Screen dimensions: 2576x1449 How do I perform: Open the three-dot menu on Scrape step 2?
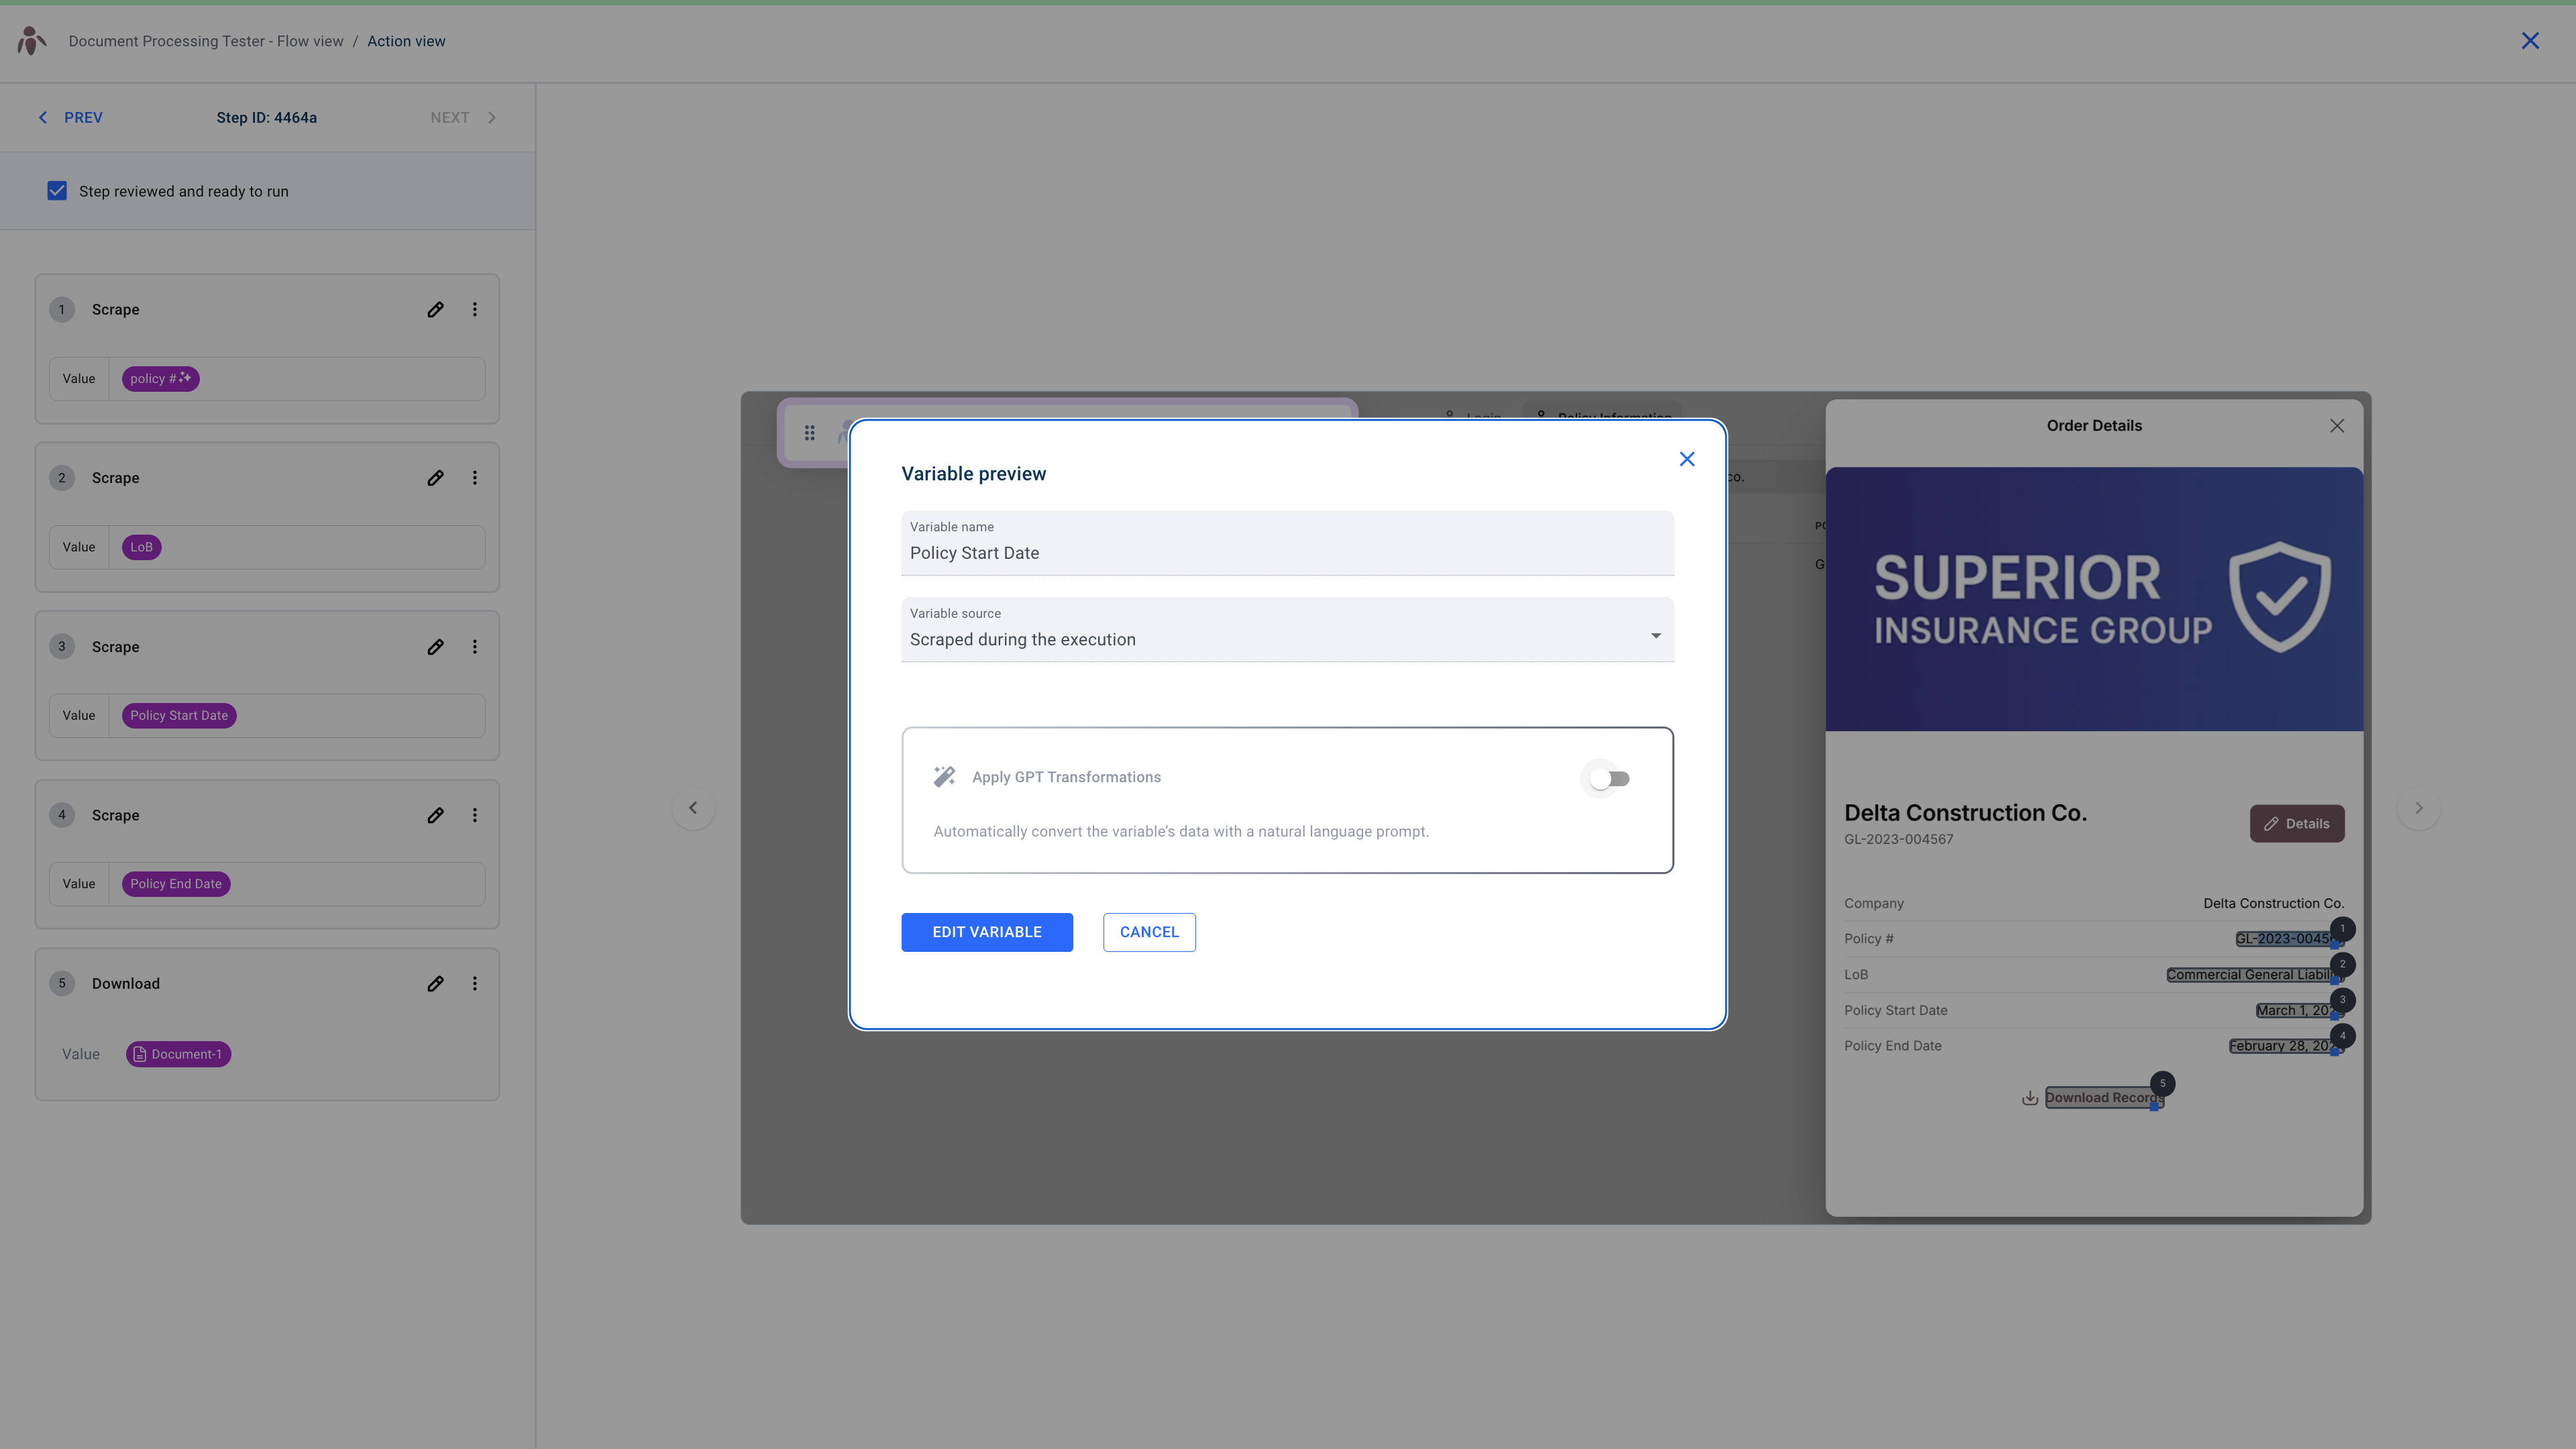[x=475, y=477]
